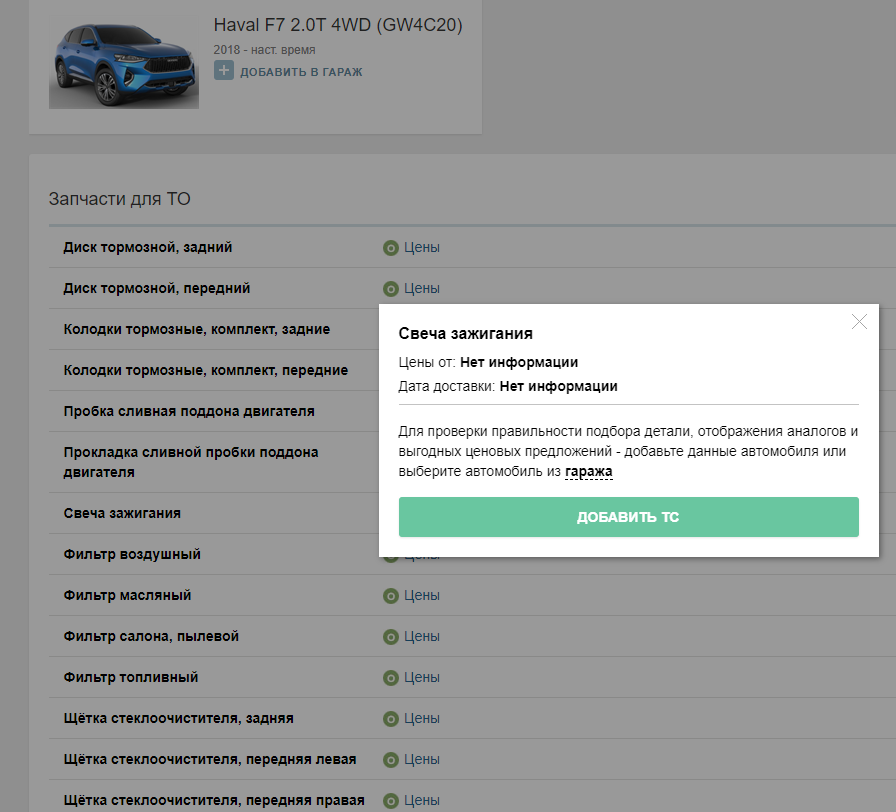Click the blue Haval F7 car thumbnail
This screenshot has height=812, width=896.
pos(124,63)
